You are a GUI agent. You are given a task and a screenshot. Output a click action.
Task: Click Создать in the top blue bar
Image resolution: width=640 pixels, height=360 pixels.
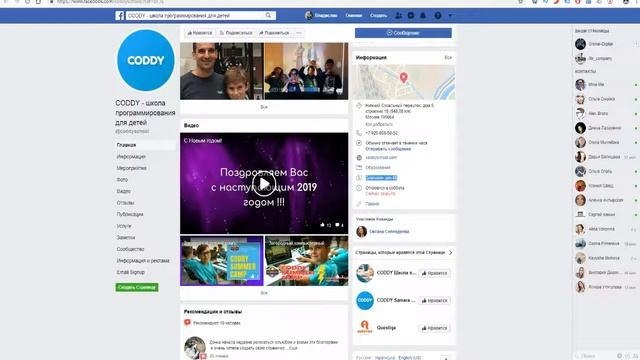(378, 16)
